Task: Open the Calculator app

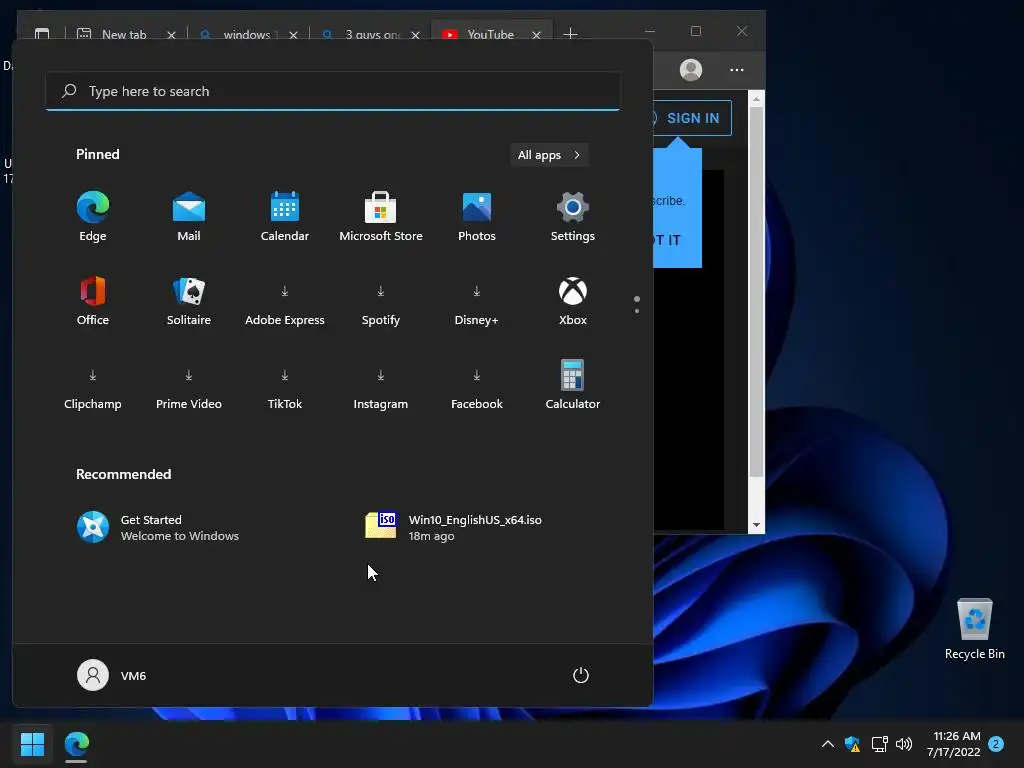Action: coord(573,385)
